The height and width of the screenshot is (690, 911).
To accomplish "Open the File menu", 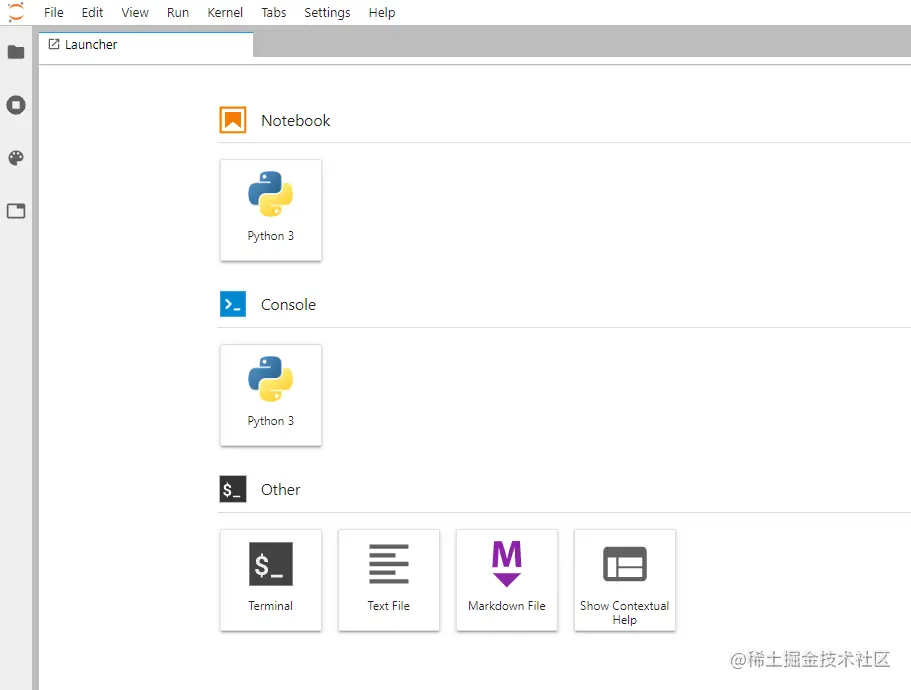I will (53, 12).
